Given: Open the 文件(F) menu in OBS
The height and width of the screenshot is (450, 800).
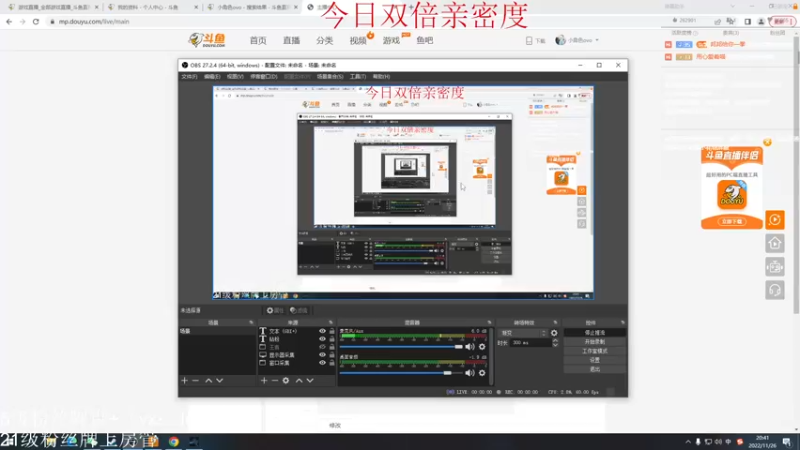Looking at the screenshot, I should tap(189, 77).
